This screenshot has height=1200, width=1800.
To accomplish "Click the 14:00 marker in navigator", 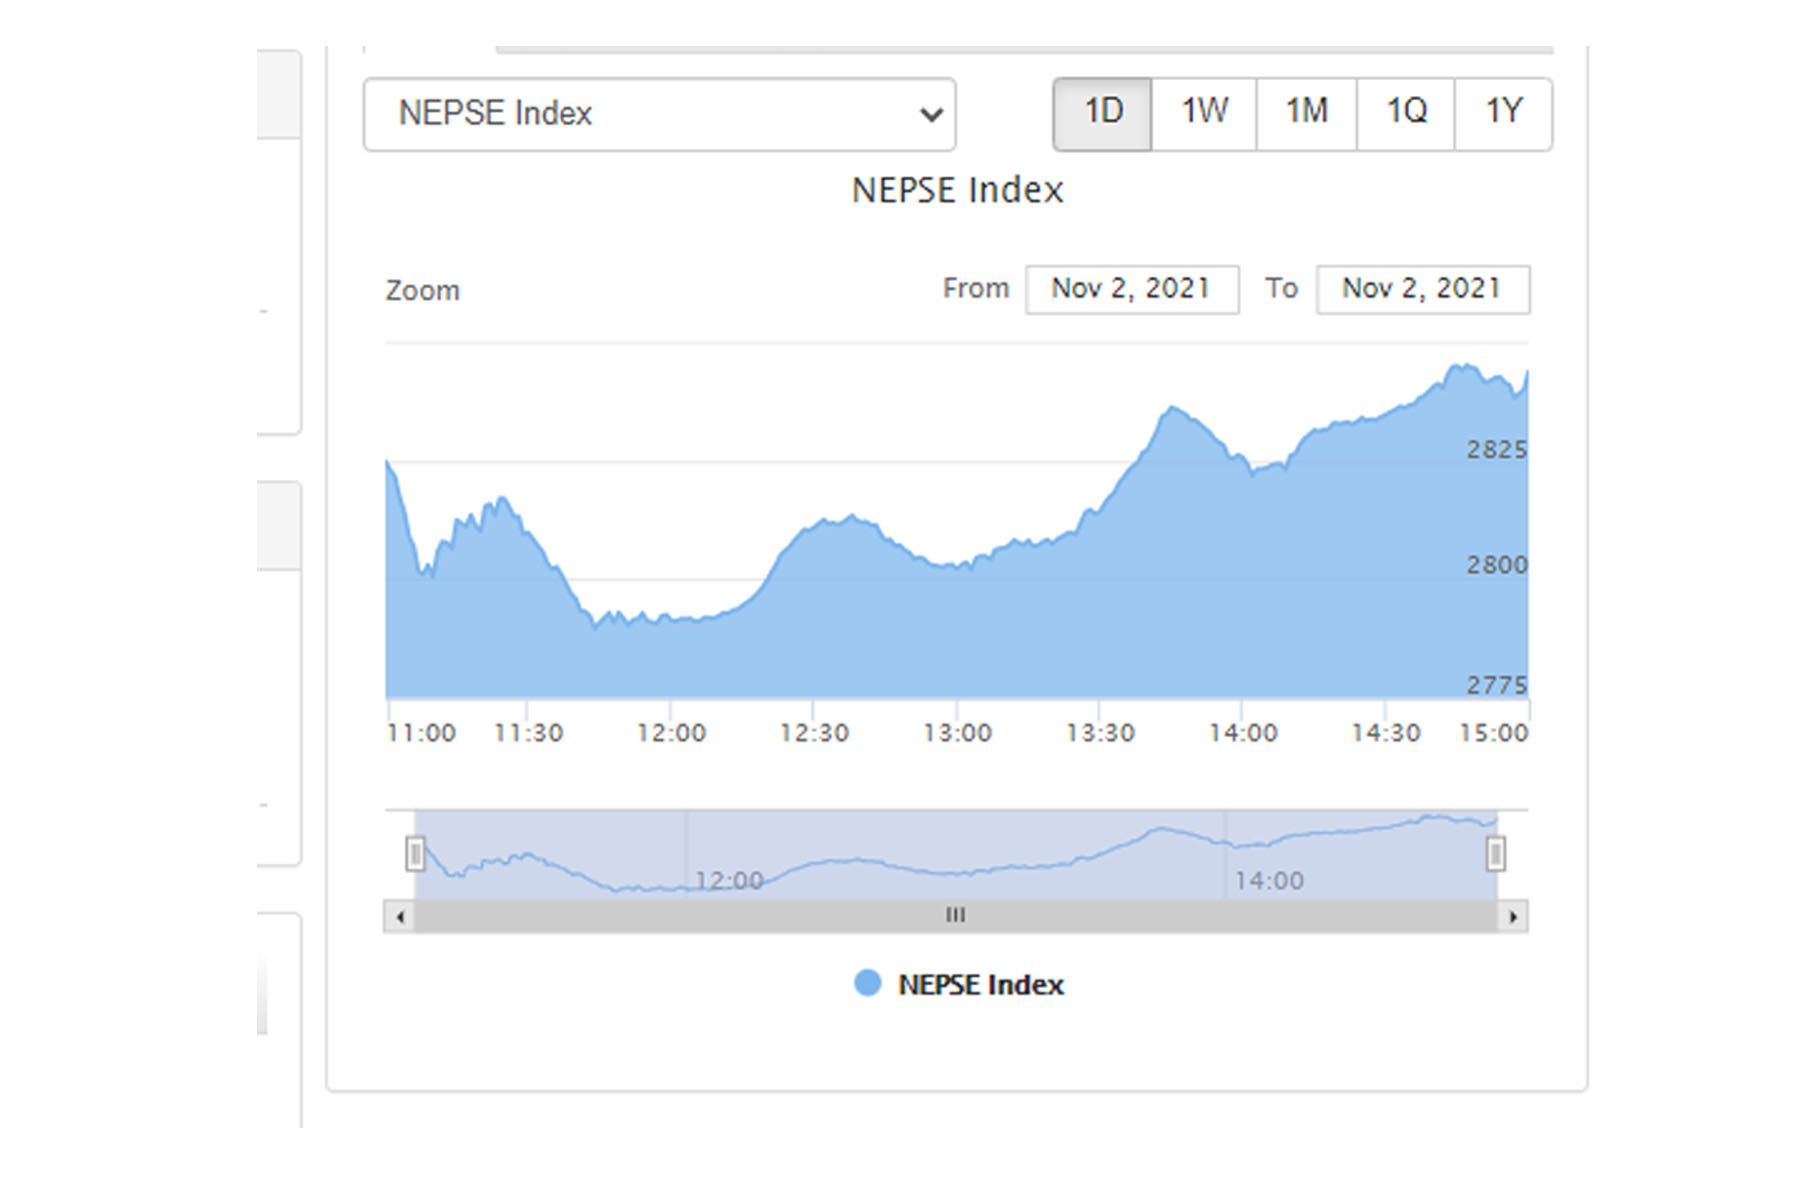I will coord(1268,881).
